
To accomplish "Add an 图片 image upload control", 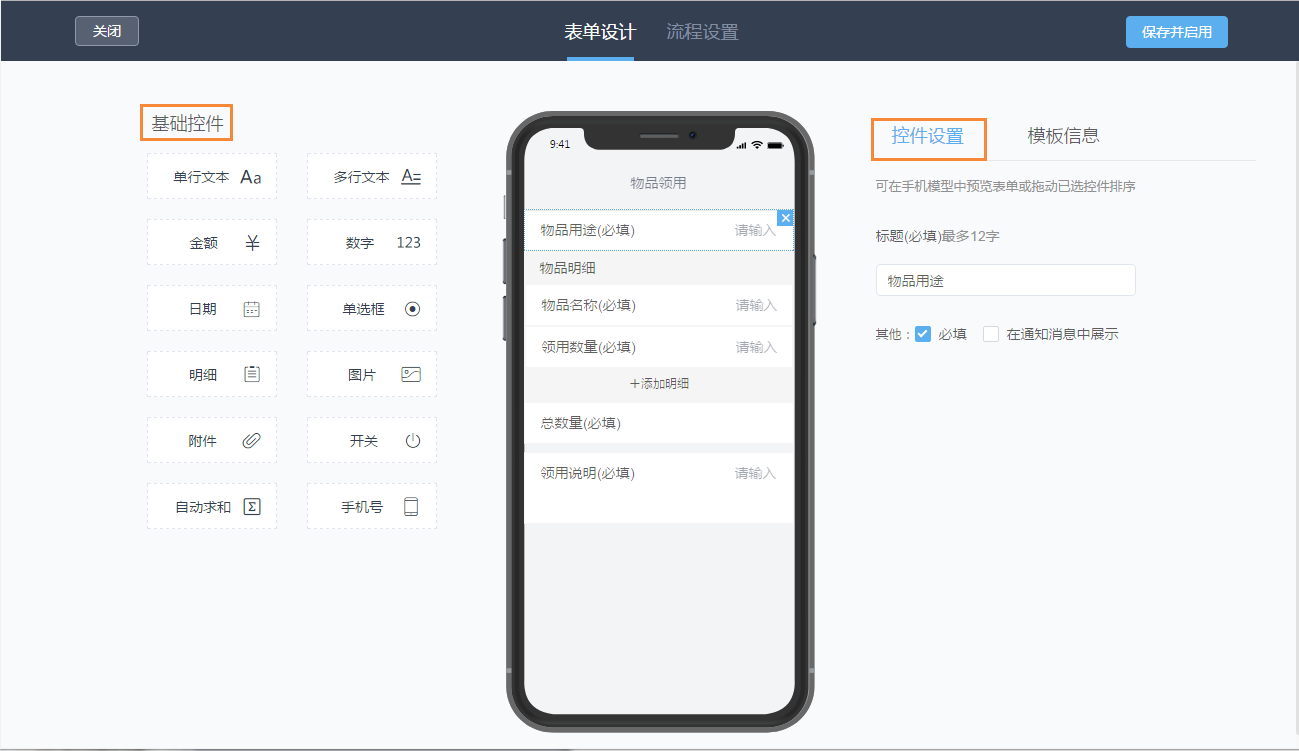I will 371,374.
